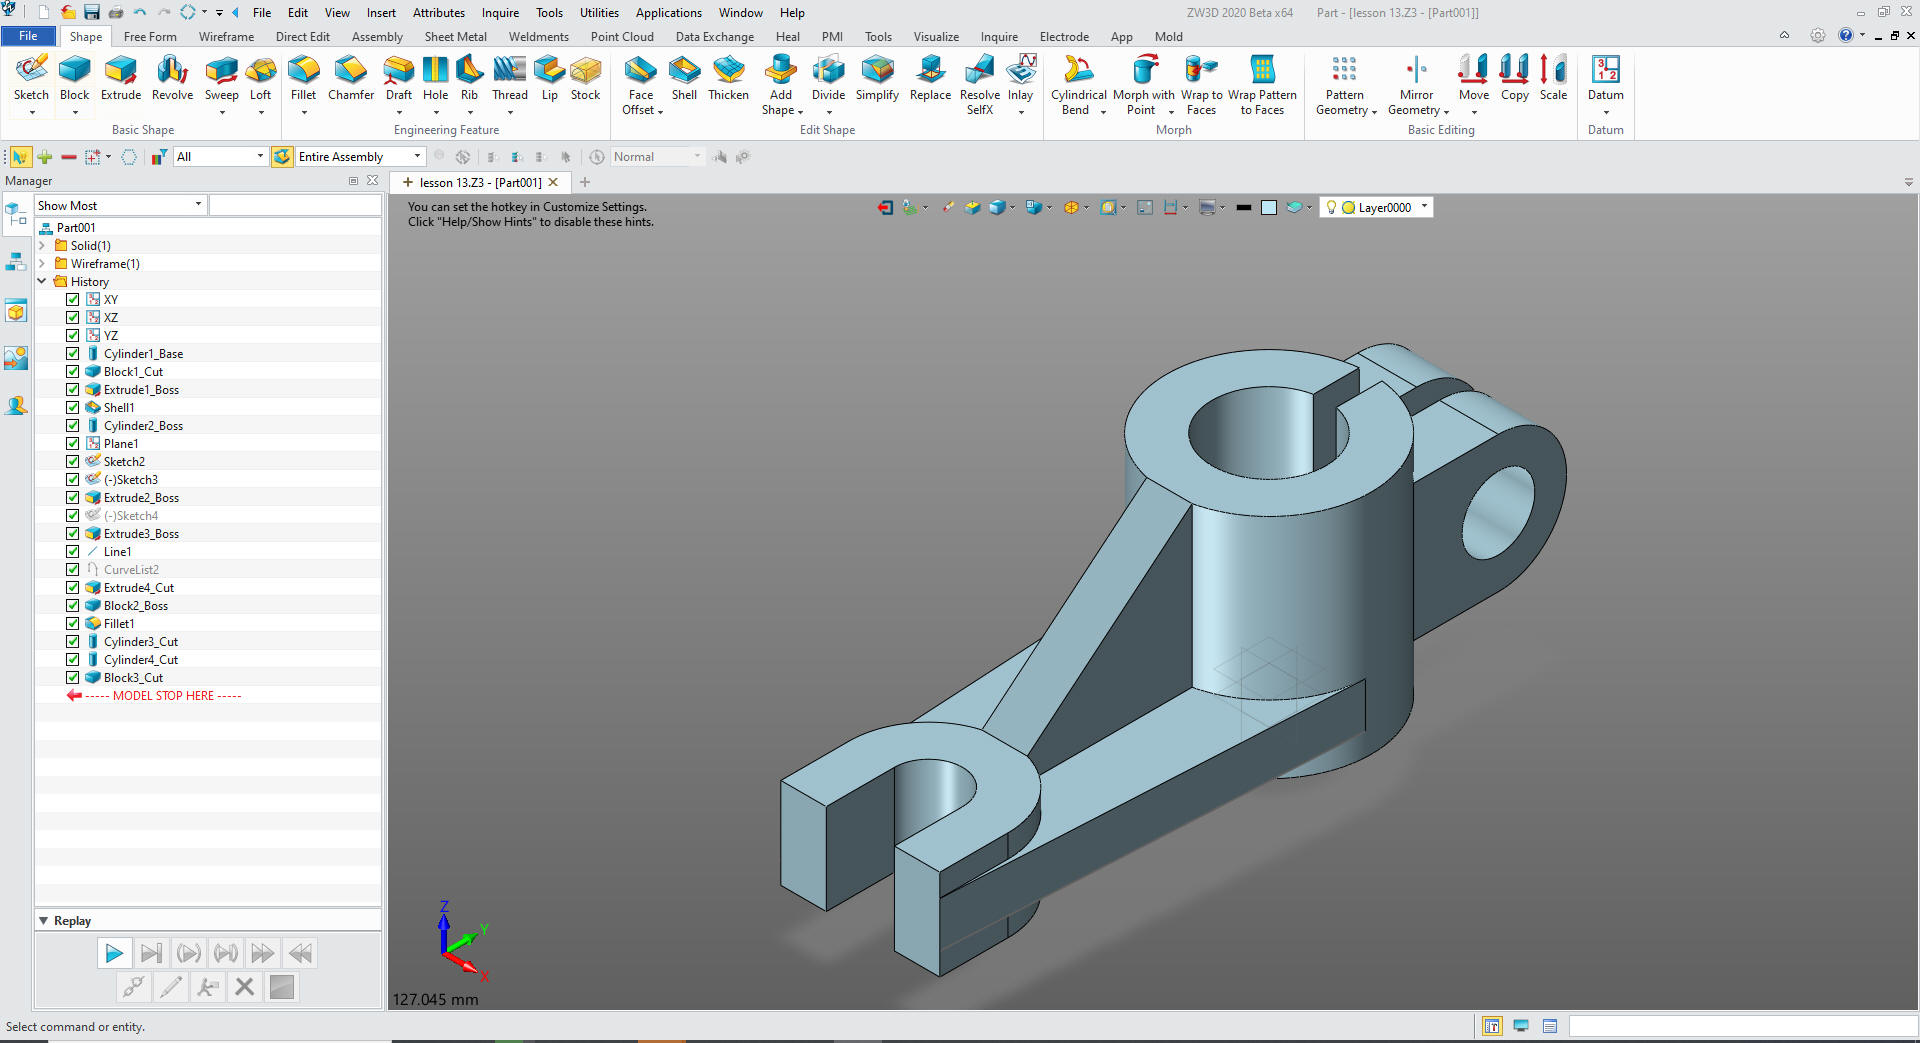Select the Draft tool
This screenshot has height=1043, width=1920.
coord(399,78)
